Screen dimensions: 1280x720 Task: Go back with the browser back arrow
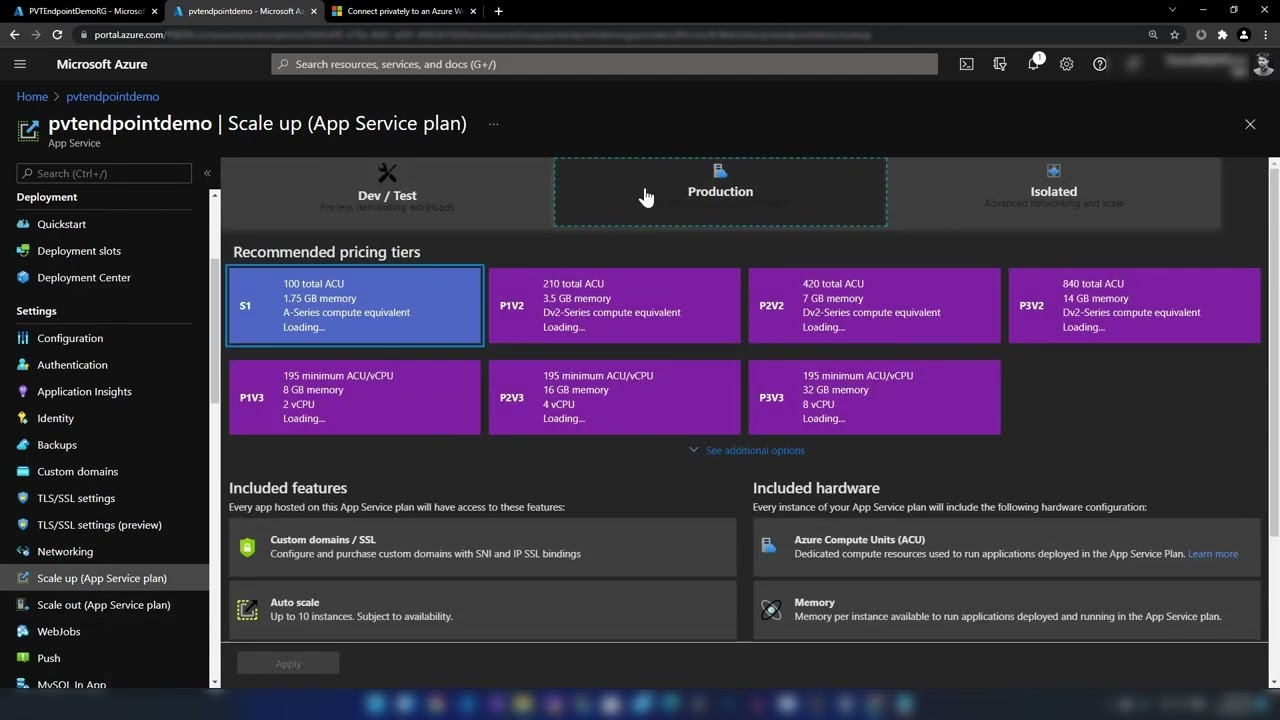coord(14,34)
